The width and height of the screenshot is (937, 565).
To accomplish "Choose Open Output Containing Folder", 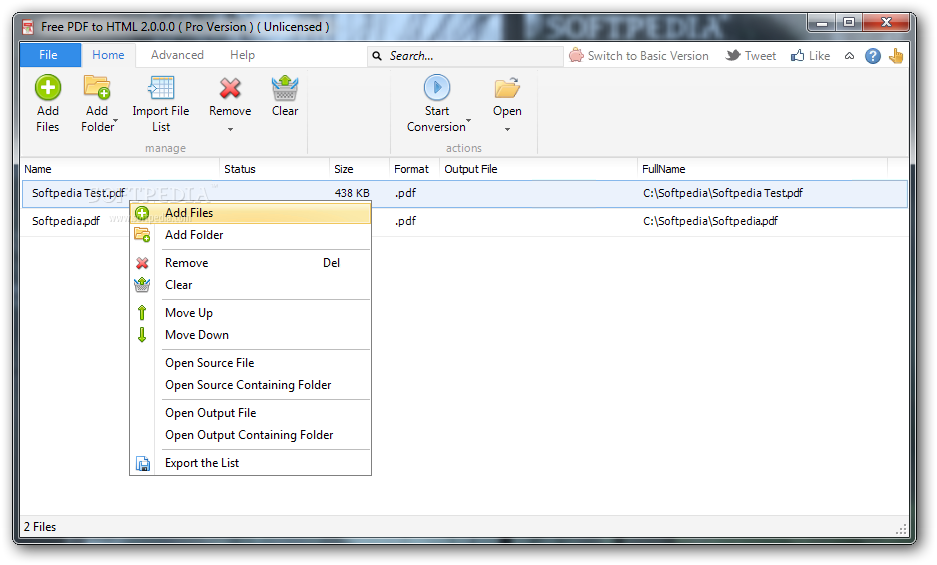I will 249,435.
